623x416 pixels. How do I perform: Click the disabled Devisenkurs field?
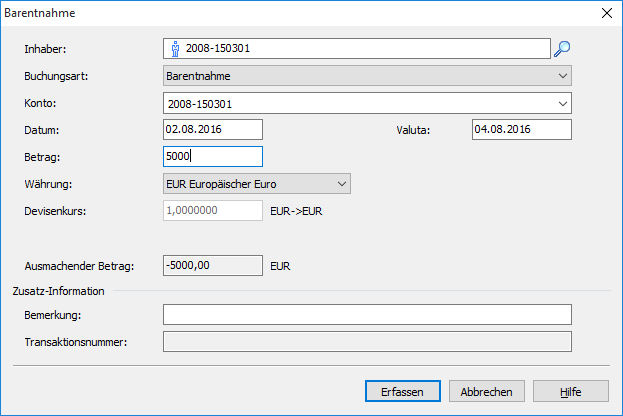pos(212,211)
